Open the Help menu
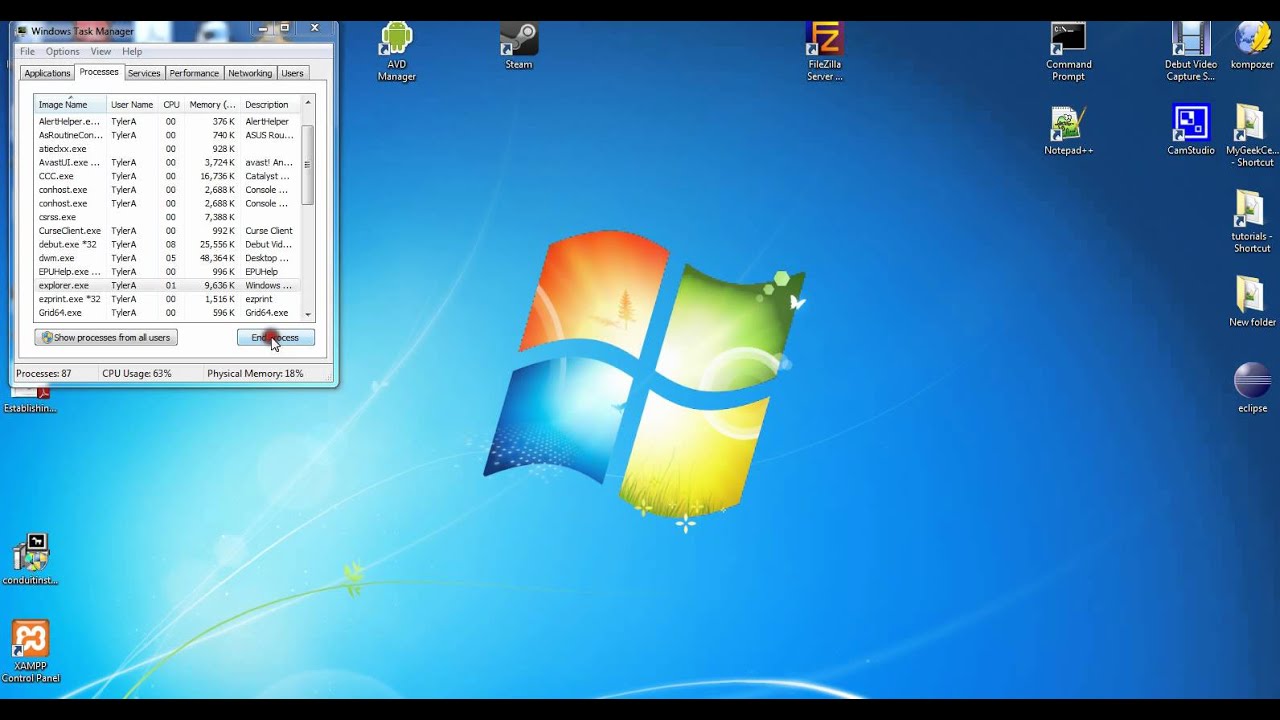Viewport: 1280px width, 720px height. (132, 51)
